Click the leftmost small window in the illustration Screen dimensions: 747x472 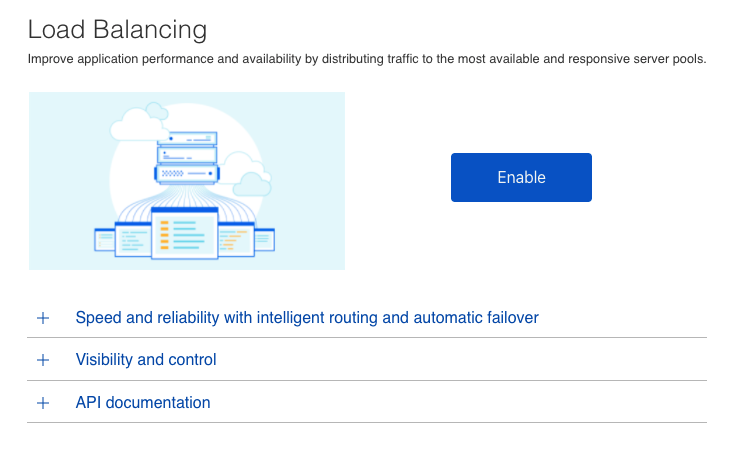click(x=105, y=240)
